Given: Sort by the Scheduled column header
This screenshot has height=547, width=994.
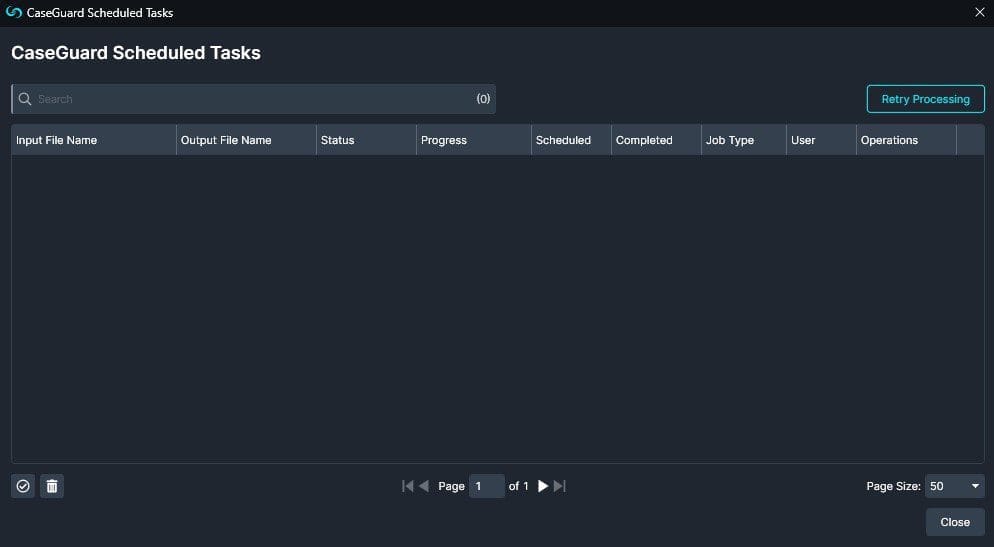Looking at the screenshot, I should tap(563, 140).
